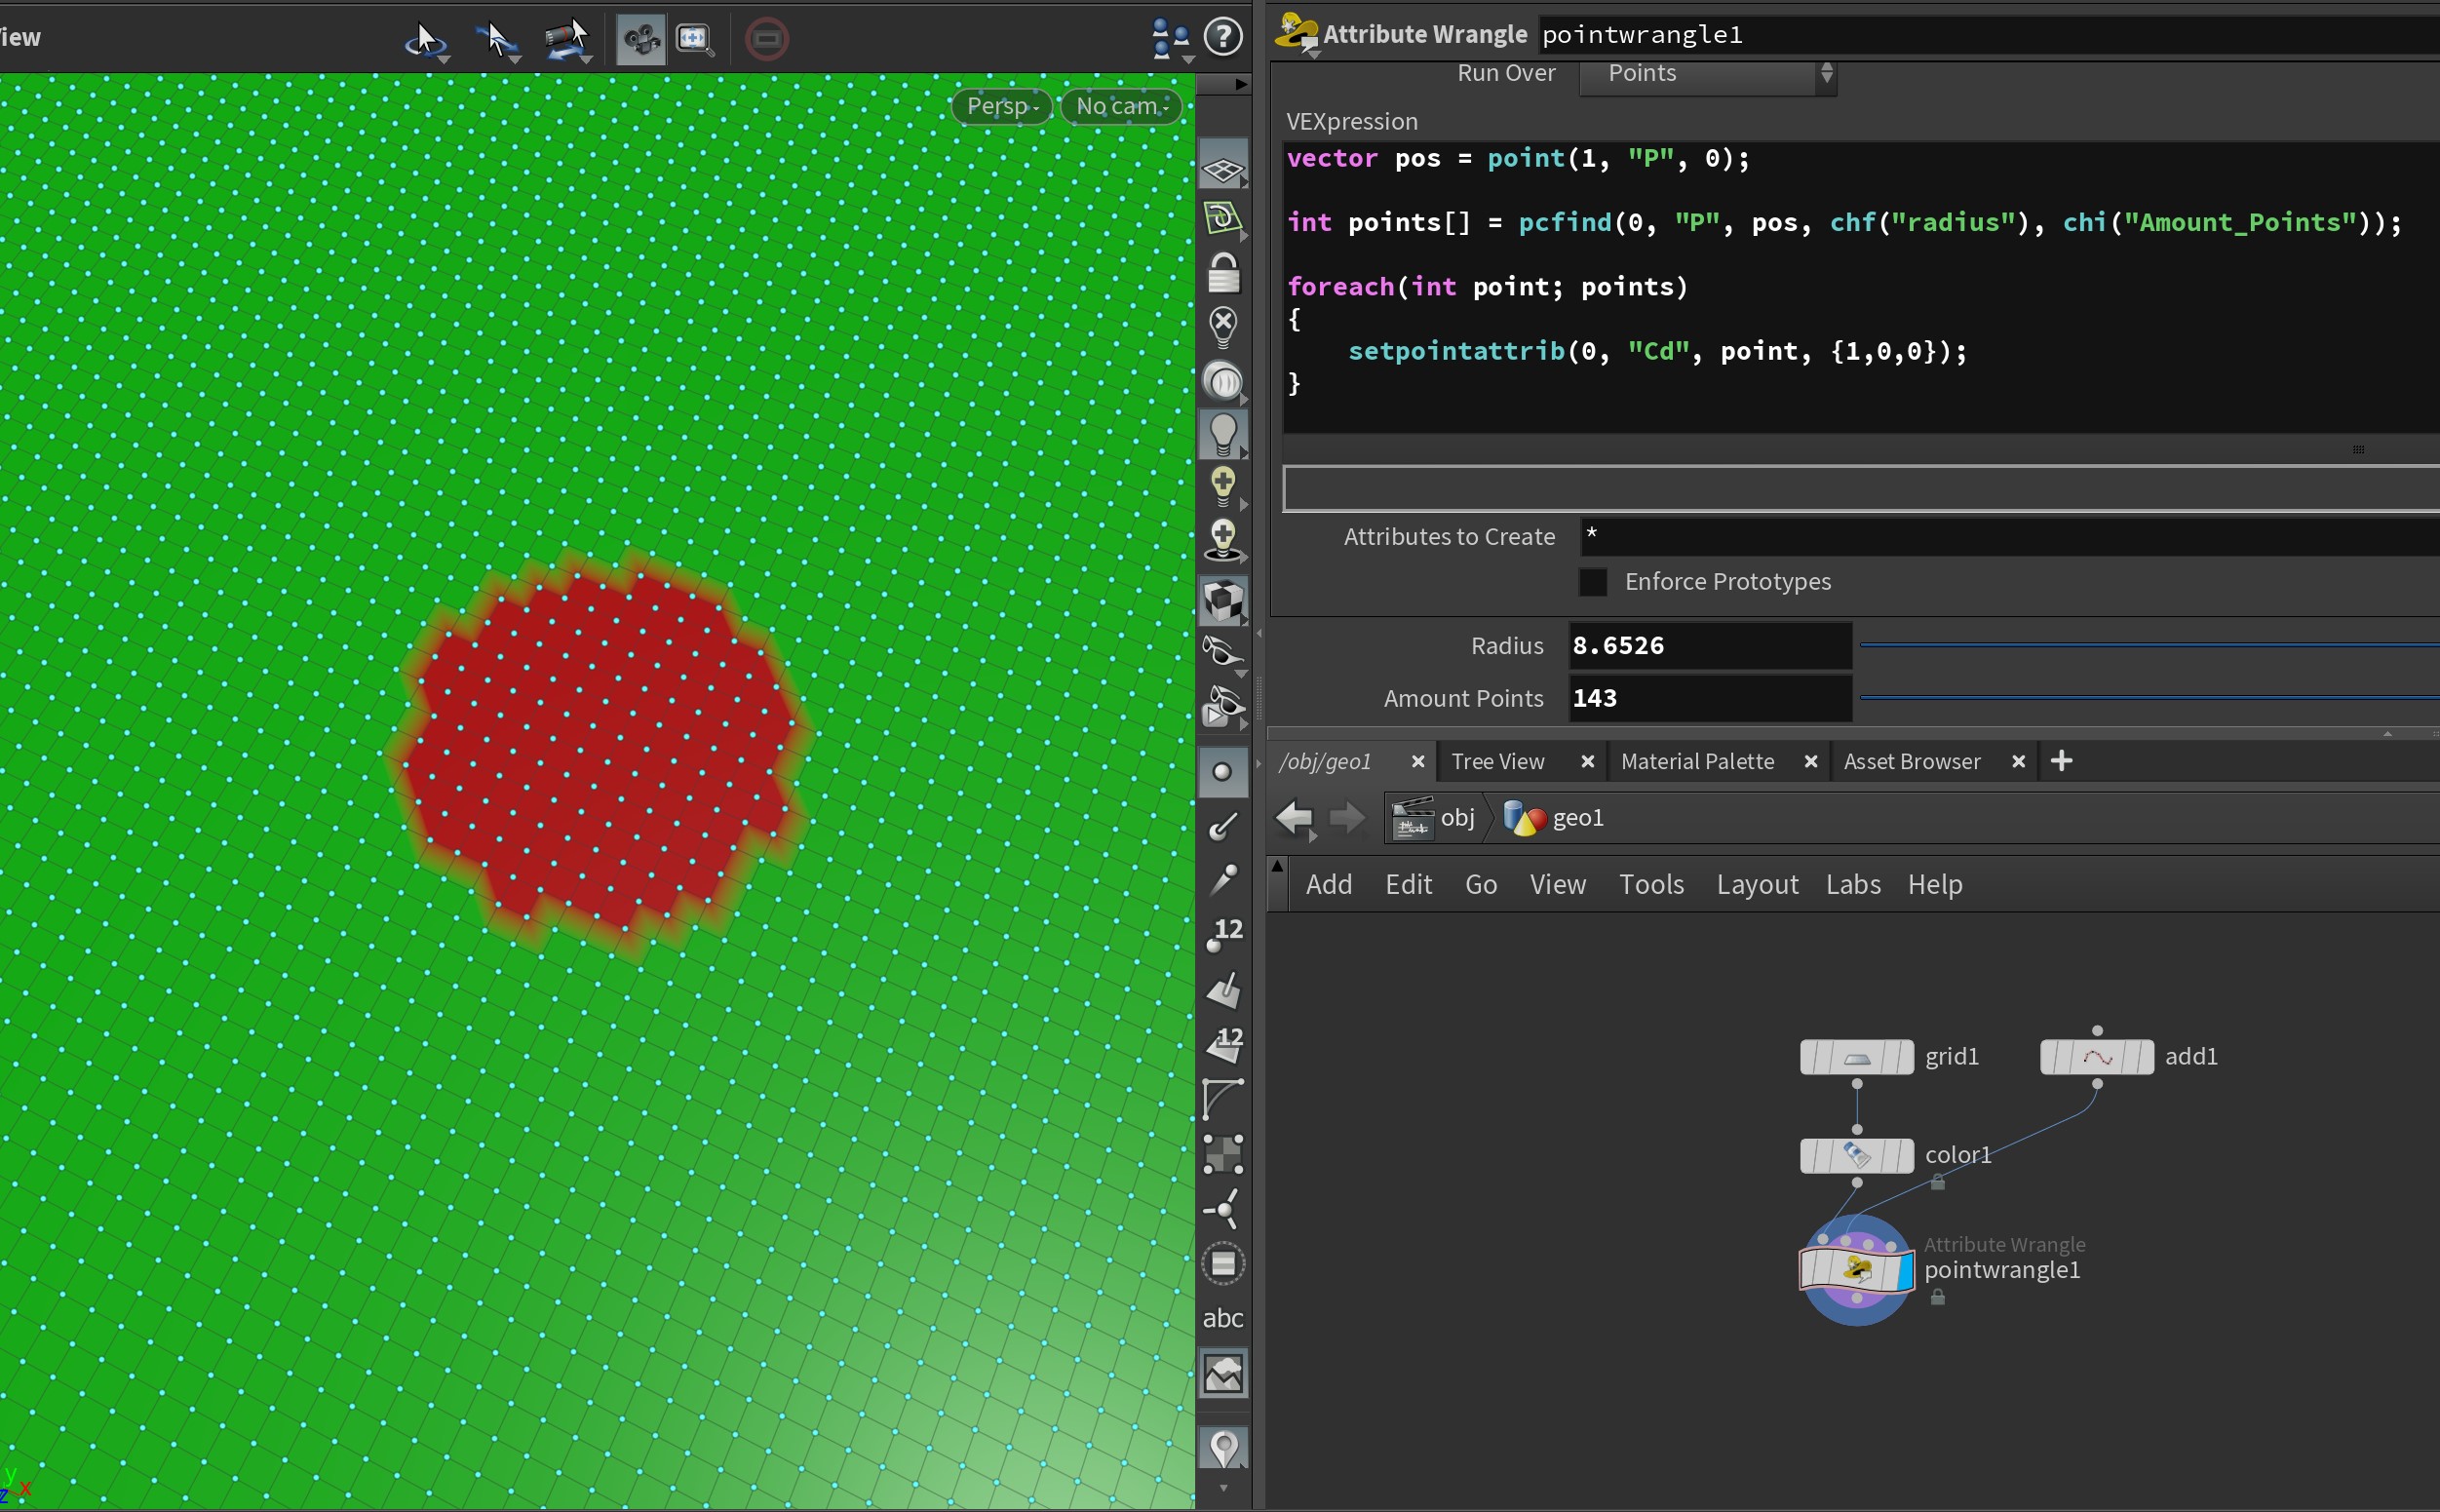Add a new pane tab with plus
Screen dimensions: 2440x1512
(x=2061, y=761)
